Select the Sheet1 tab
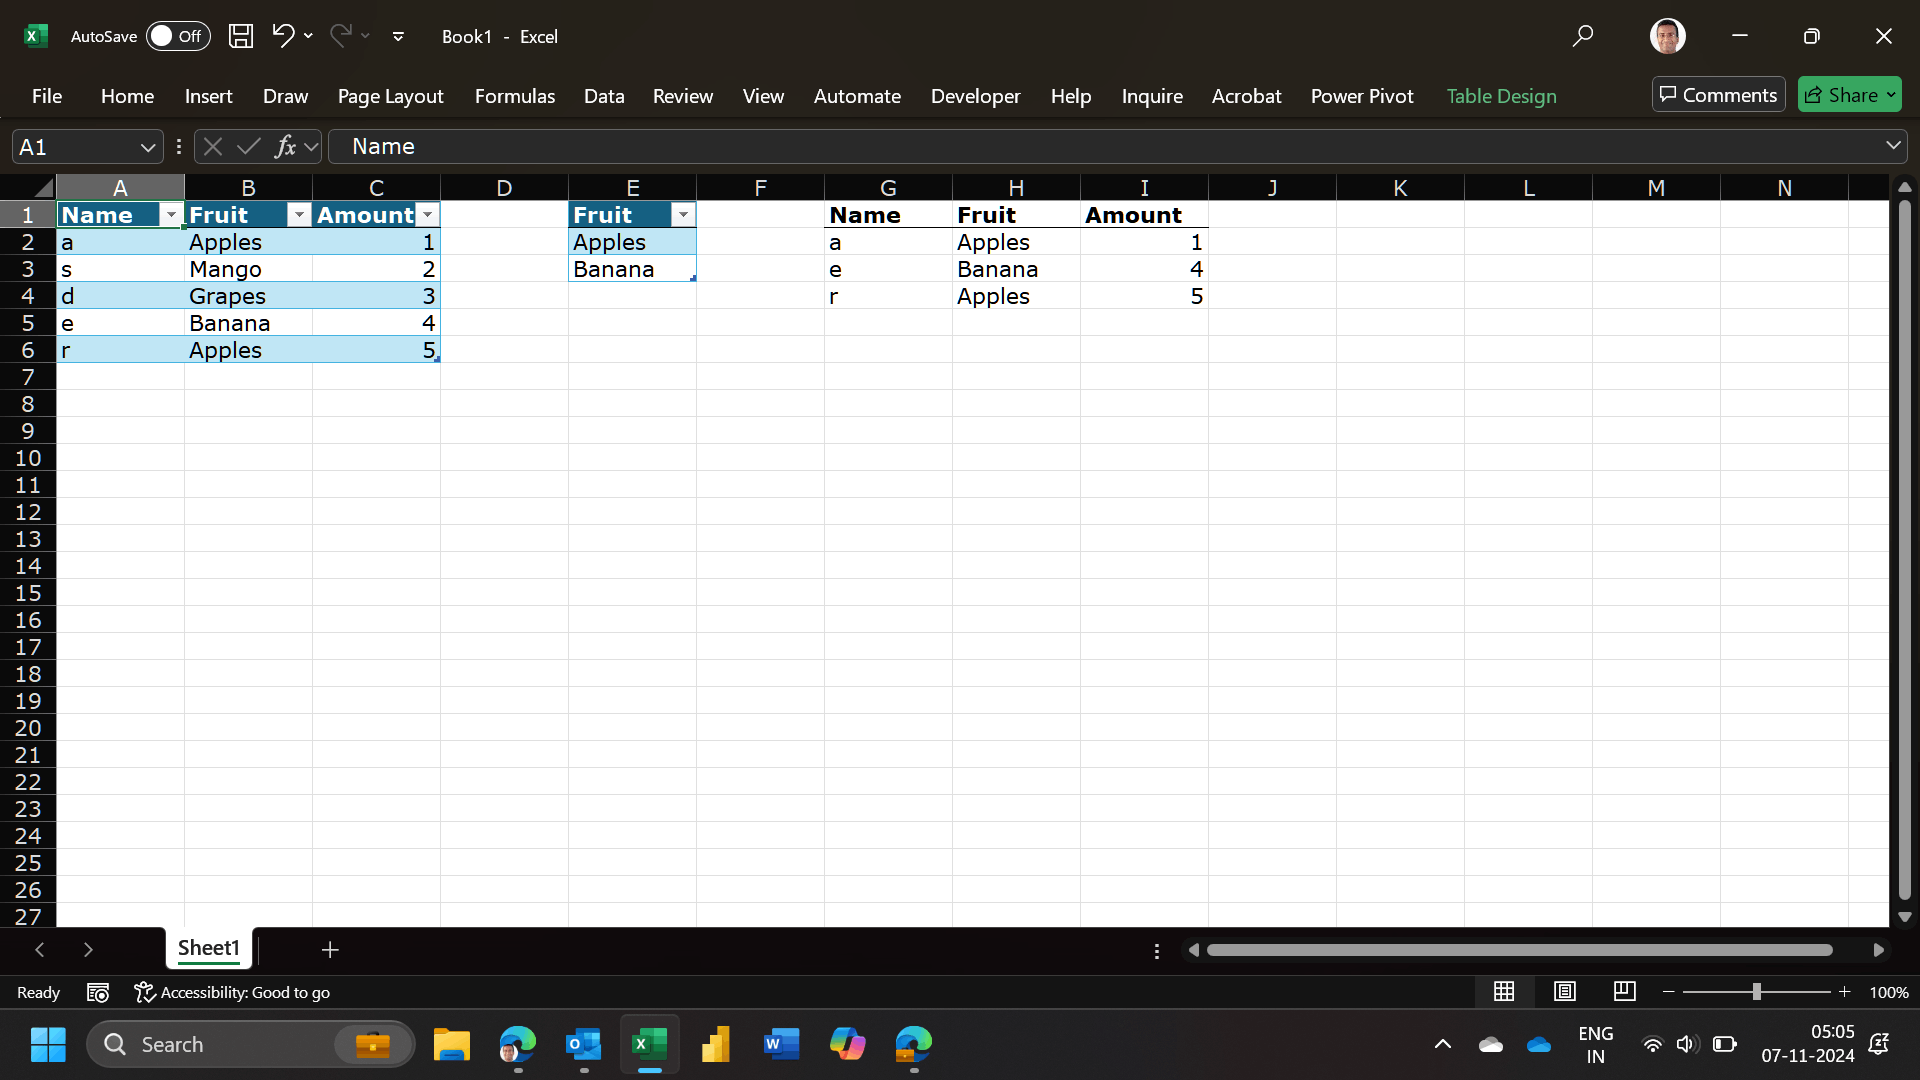This screenshot has width=1920, height=1080. click(x=209, y=948)
